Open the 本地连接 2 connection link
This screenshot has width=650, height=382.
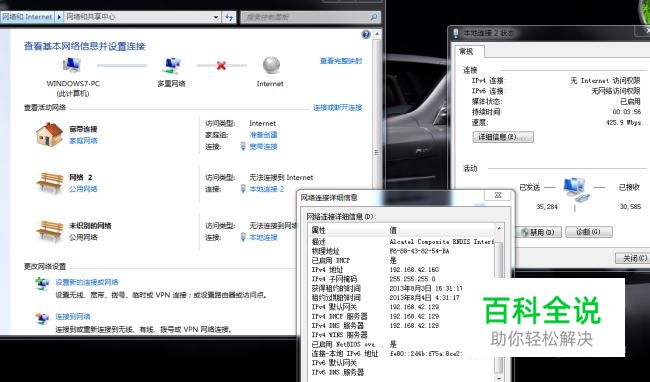click(x=267, y=189)
